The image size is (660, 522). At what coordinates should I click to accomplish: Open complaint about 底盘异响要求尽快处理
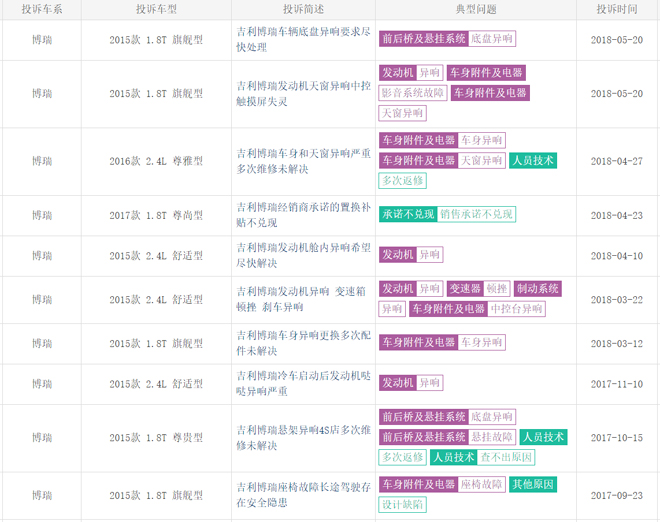[x=303, y=39]
